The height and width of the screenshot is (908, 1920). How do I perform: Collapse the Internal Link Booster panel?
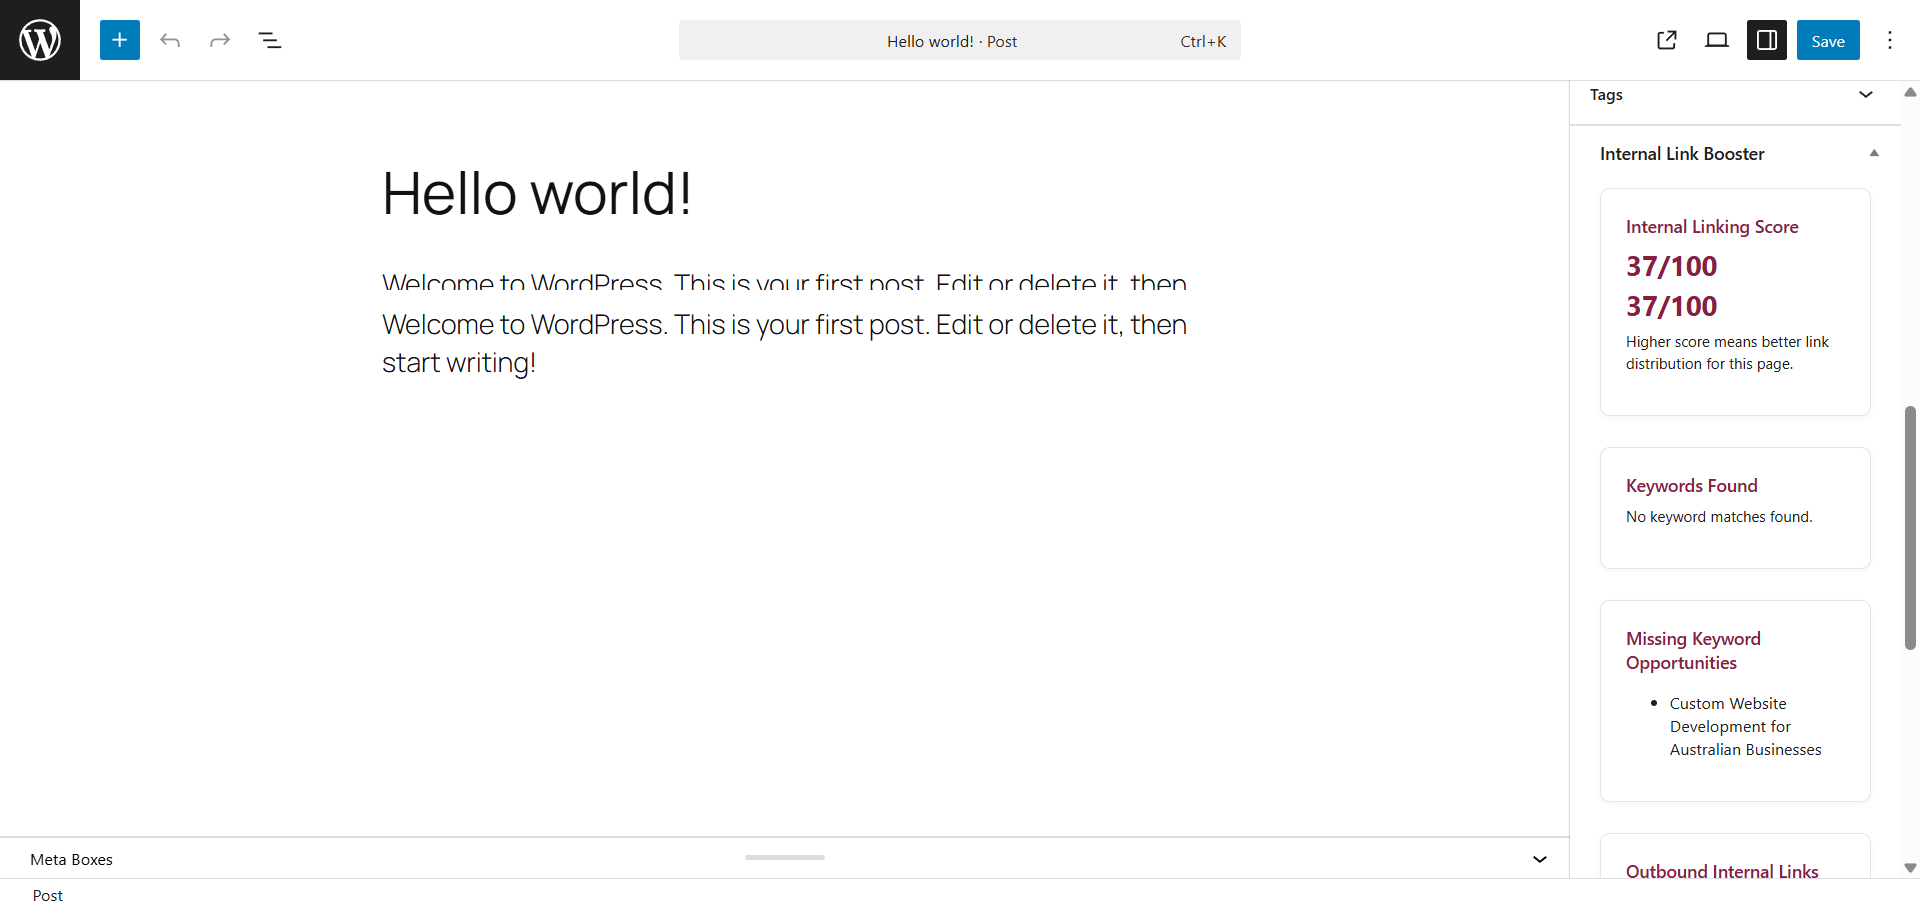coord(1873,153)
